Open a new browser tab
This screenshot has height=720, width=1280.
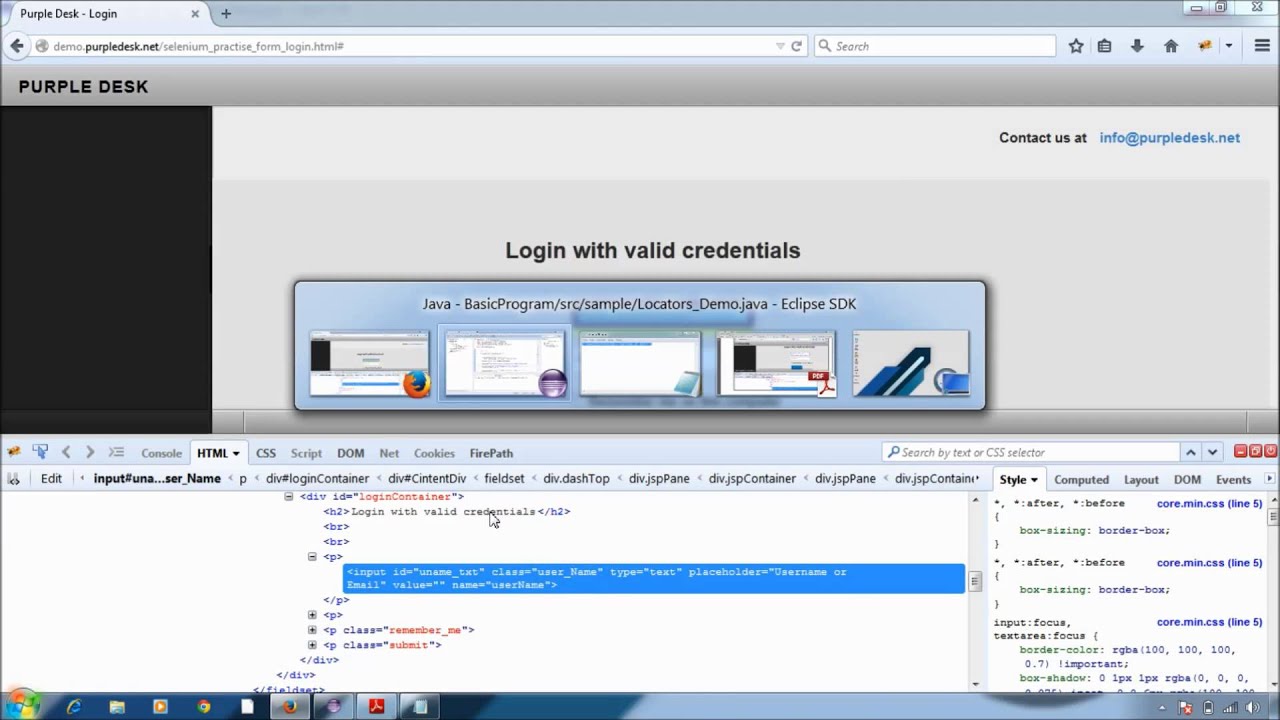click(226, 14)
